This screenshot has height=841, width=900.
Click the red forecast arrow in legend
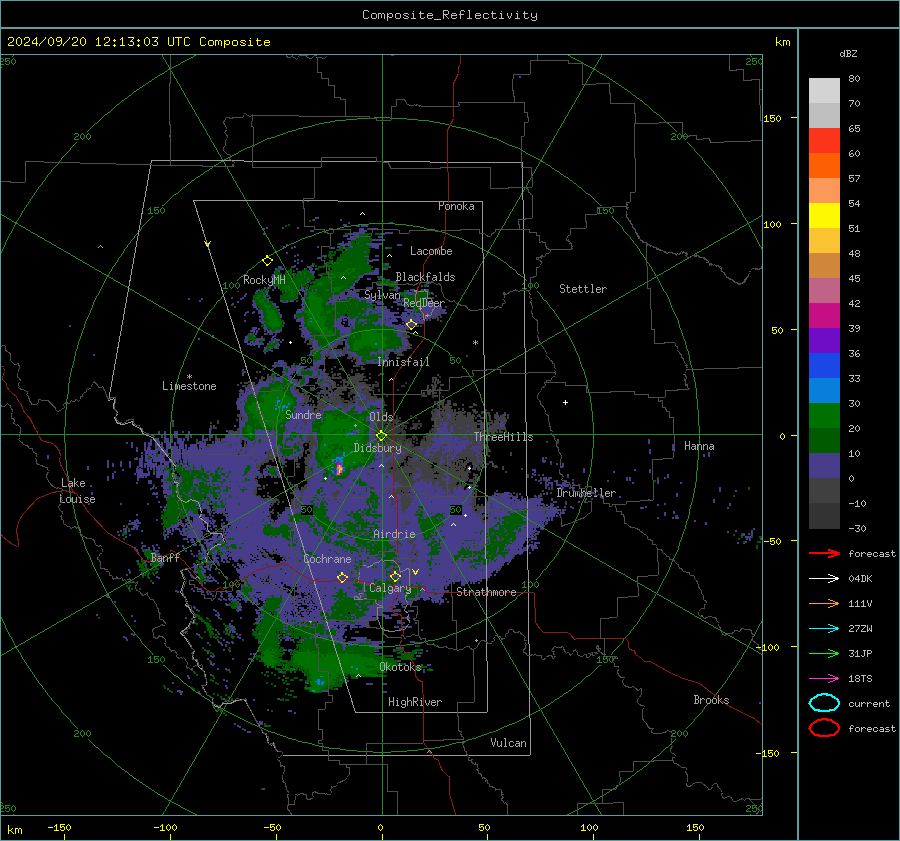click(824, 553)
